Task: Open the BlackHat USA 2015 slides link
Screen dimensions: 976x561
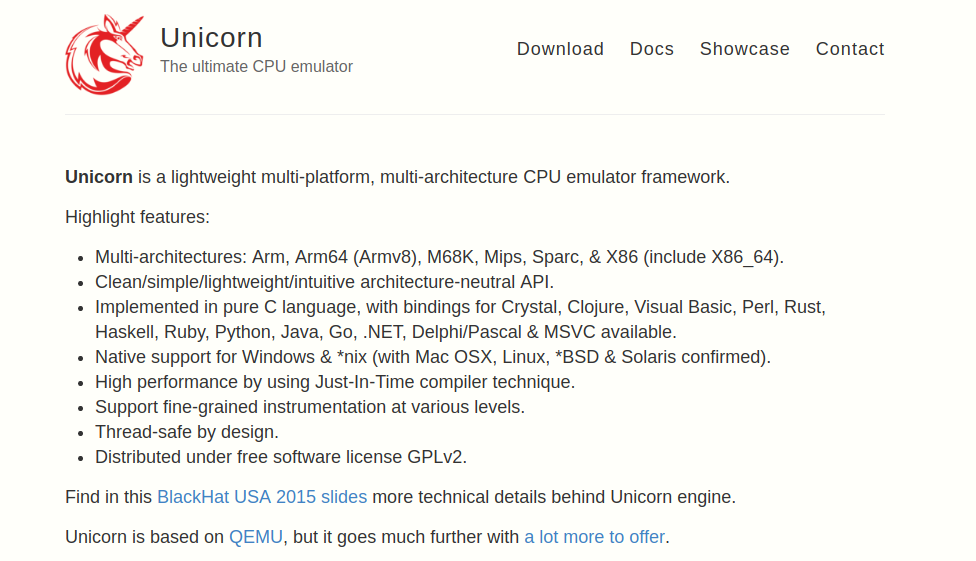Action: pos(262,497)
